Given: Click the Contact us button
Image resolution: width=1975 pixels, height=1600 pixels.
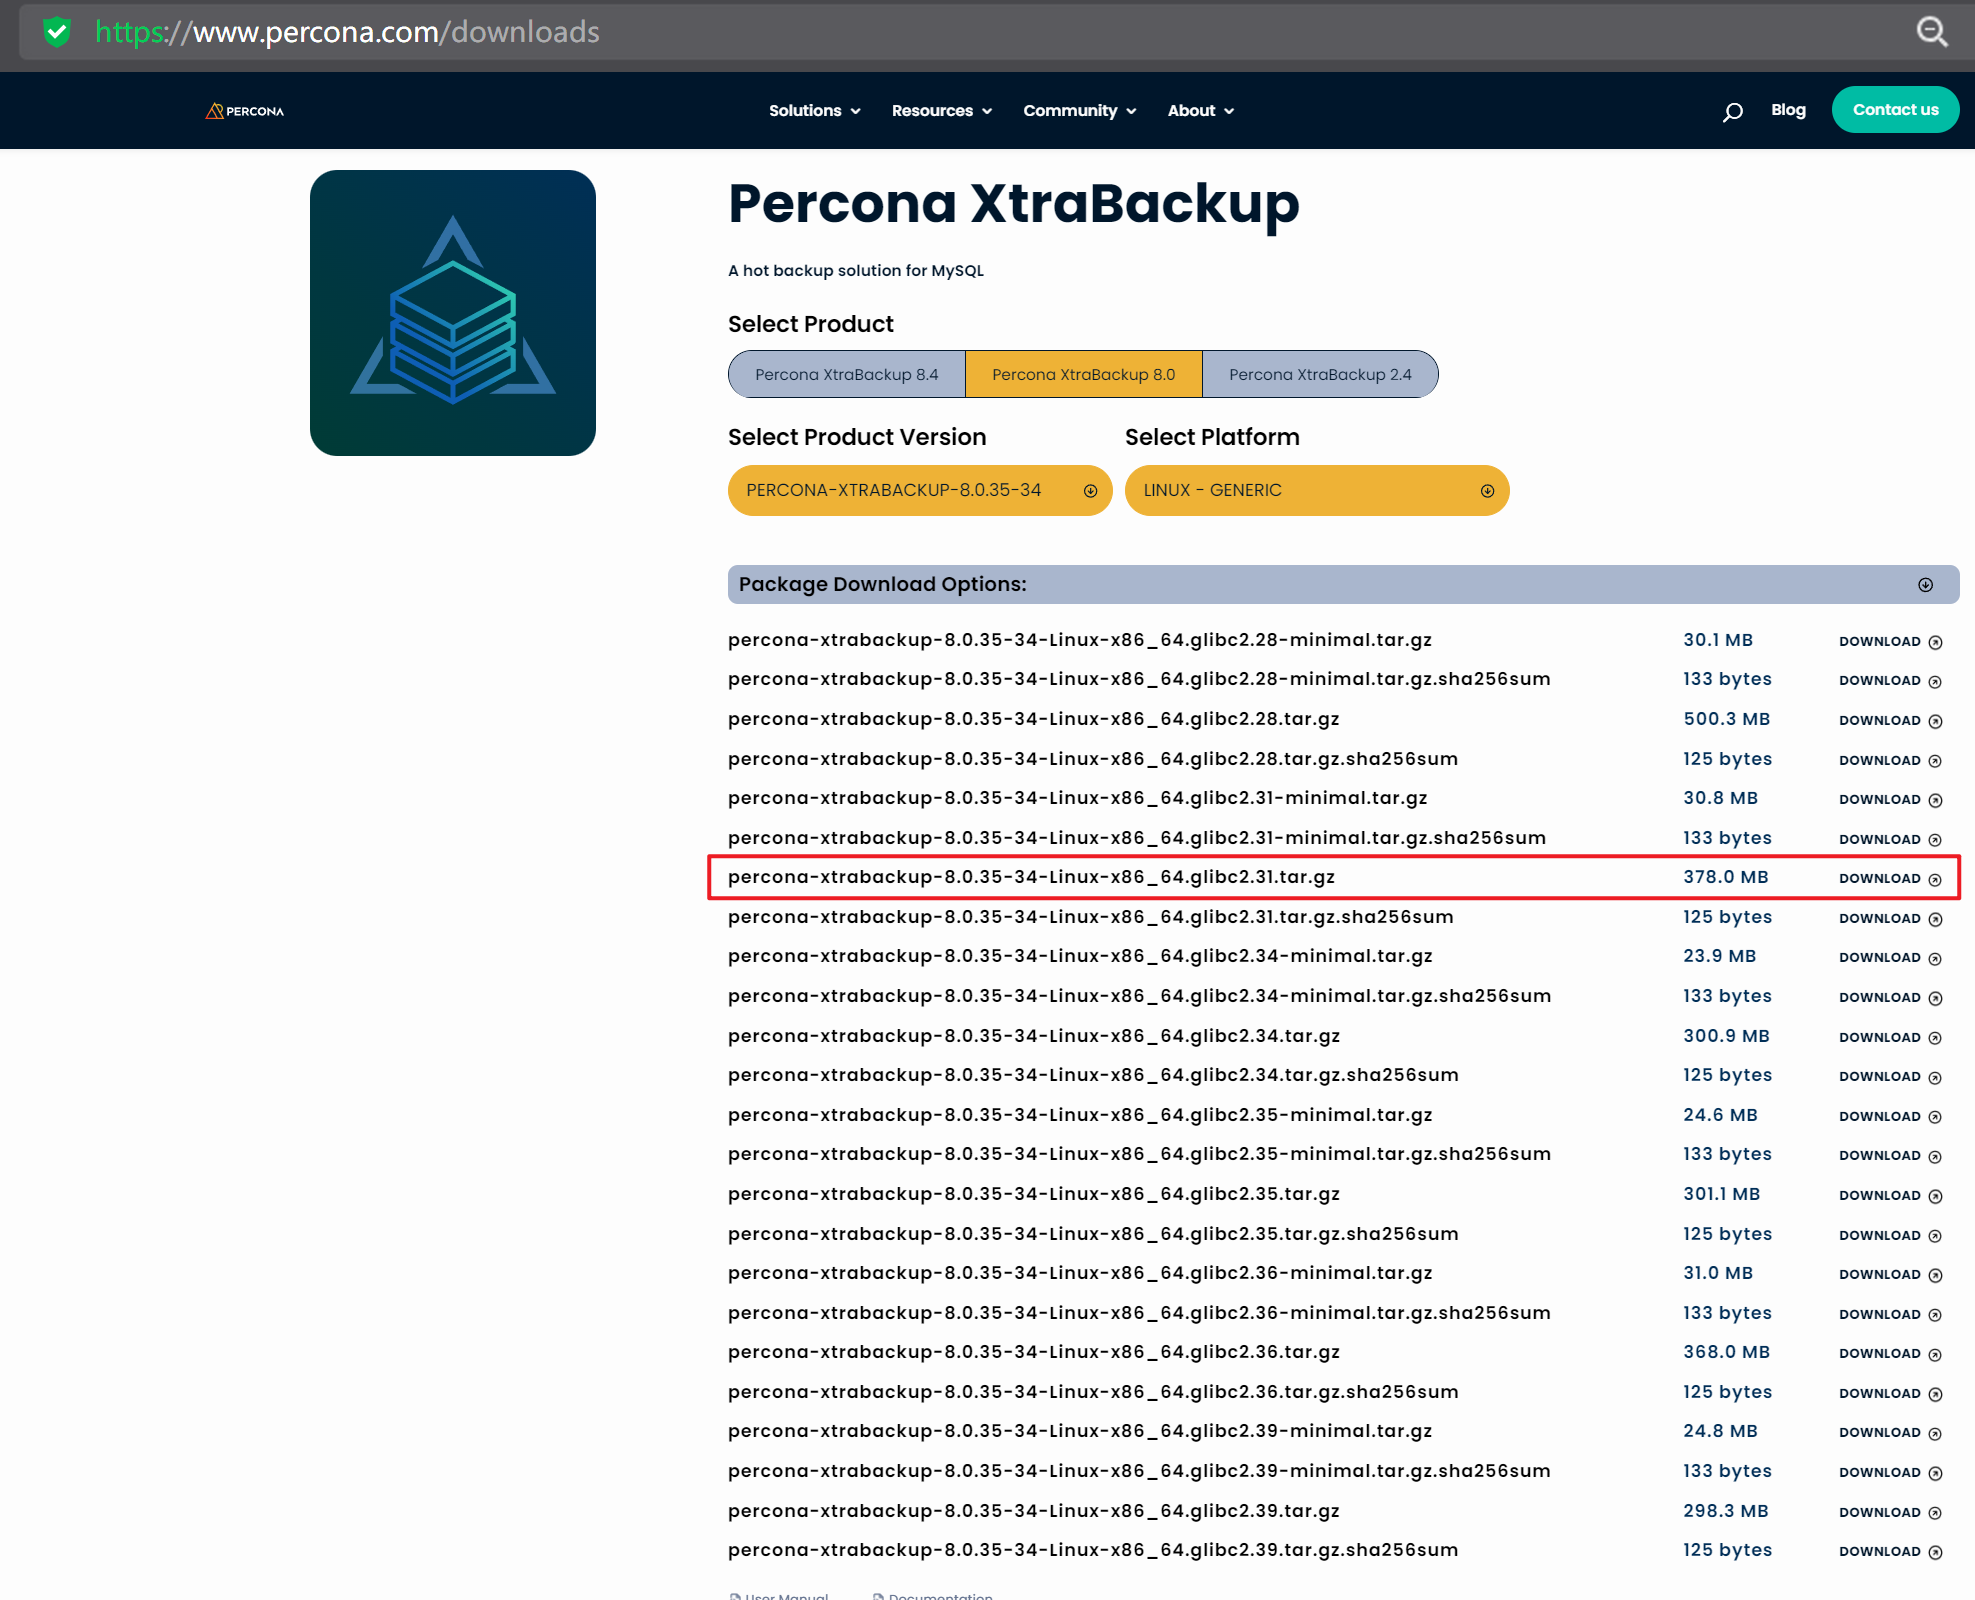Looking at the screenshot, I should [1895, 110].
